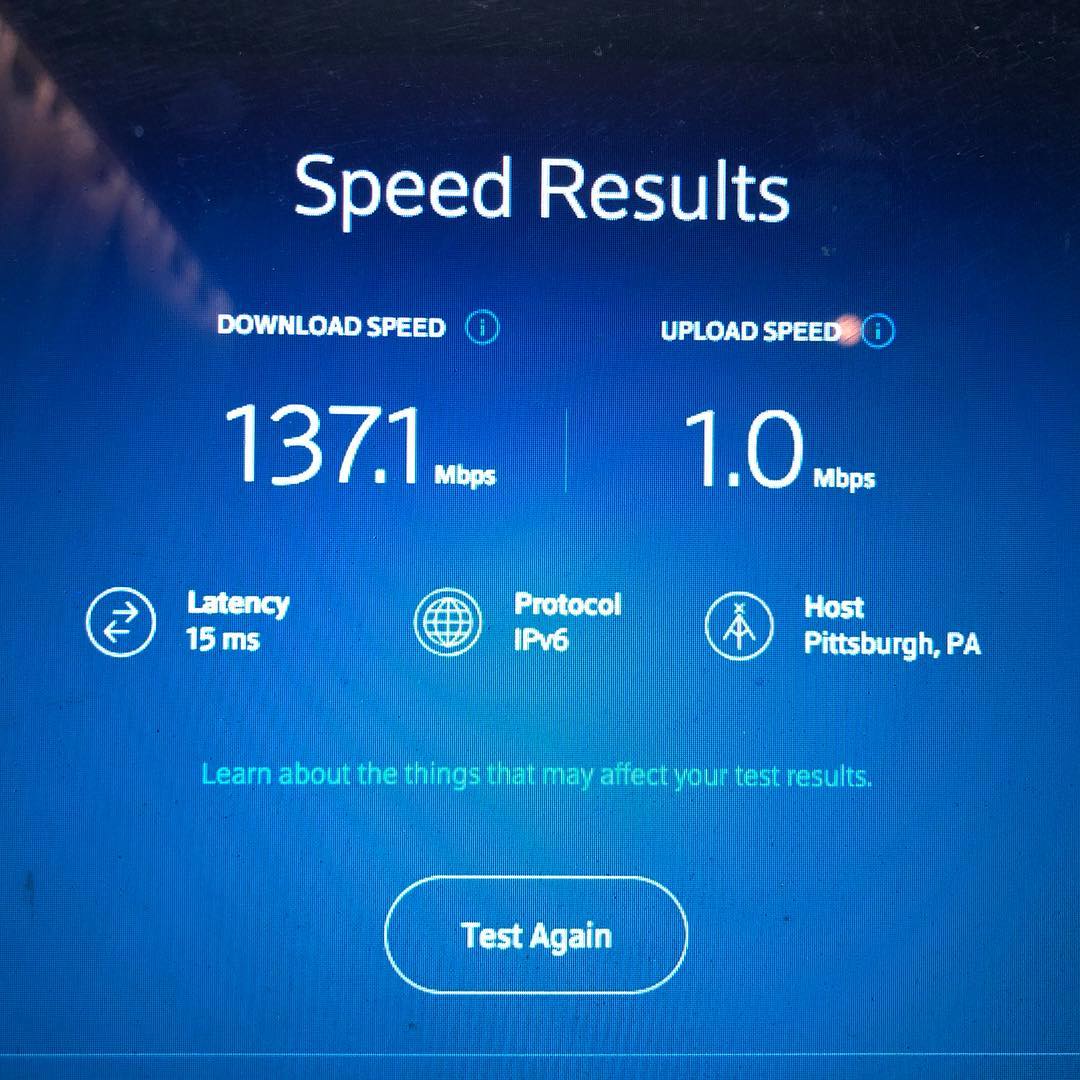Select the Latency arrows icon
Screen dimensions: 1080x1080
coord(121,622)
